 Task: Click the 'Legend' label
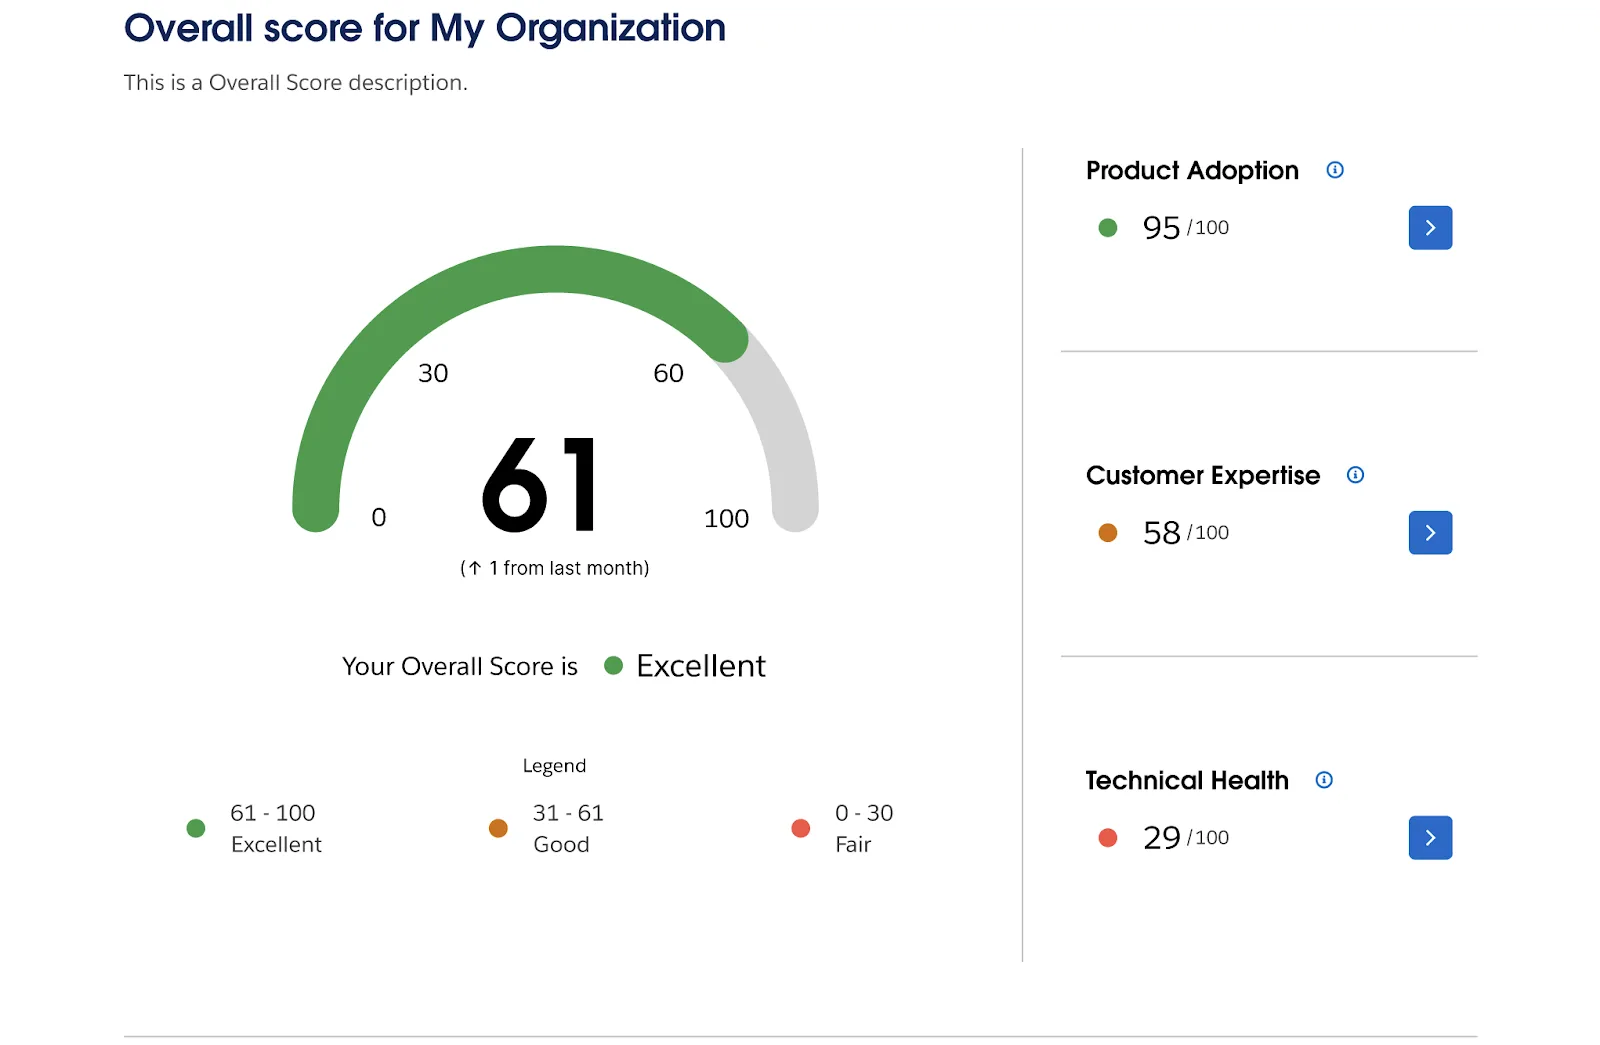(554, 766)
